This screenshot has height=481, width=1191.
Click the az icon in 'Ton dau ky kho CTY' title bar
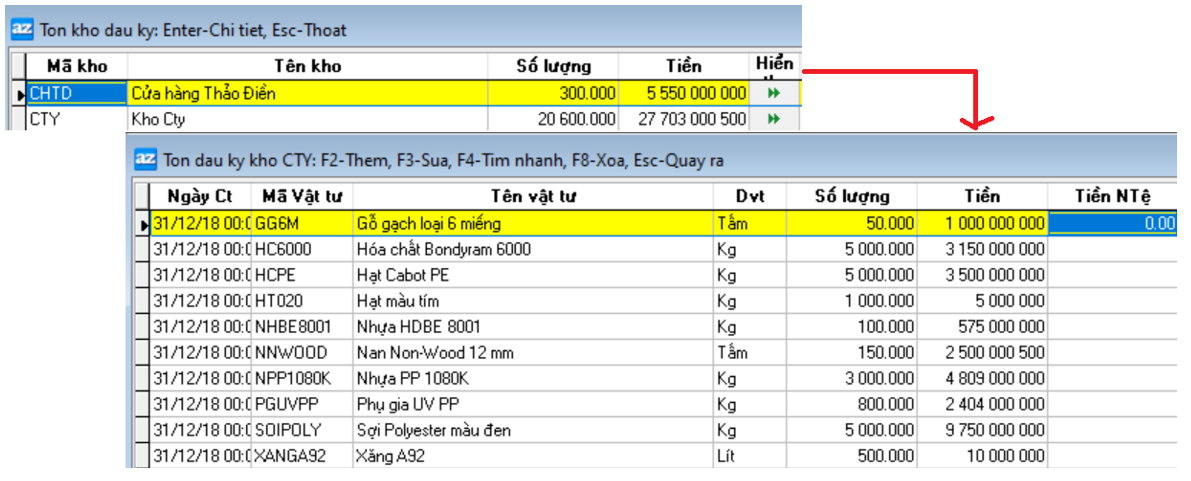pyautogui.click(x=146, y=159)
